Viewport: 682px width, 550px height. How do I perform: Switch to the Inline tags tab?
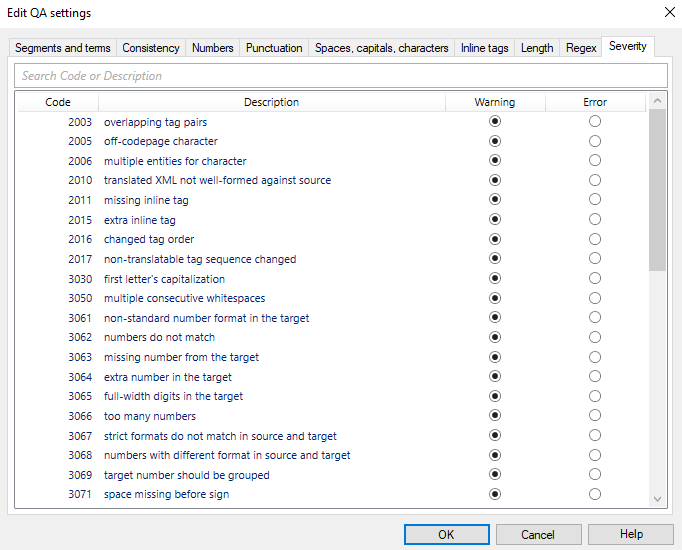pos(485,48)
